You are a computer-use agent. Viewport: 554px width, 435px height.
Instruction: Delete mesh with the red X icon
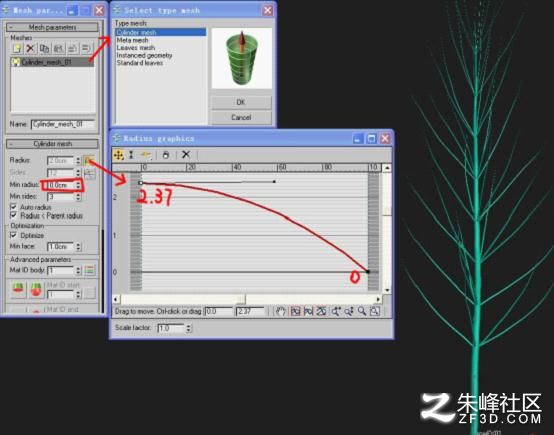(30, 48)
